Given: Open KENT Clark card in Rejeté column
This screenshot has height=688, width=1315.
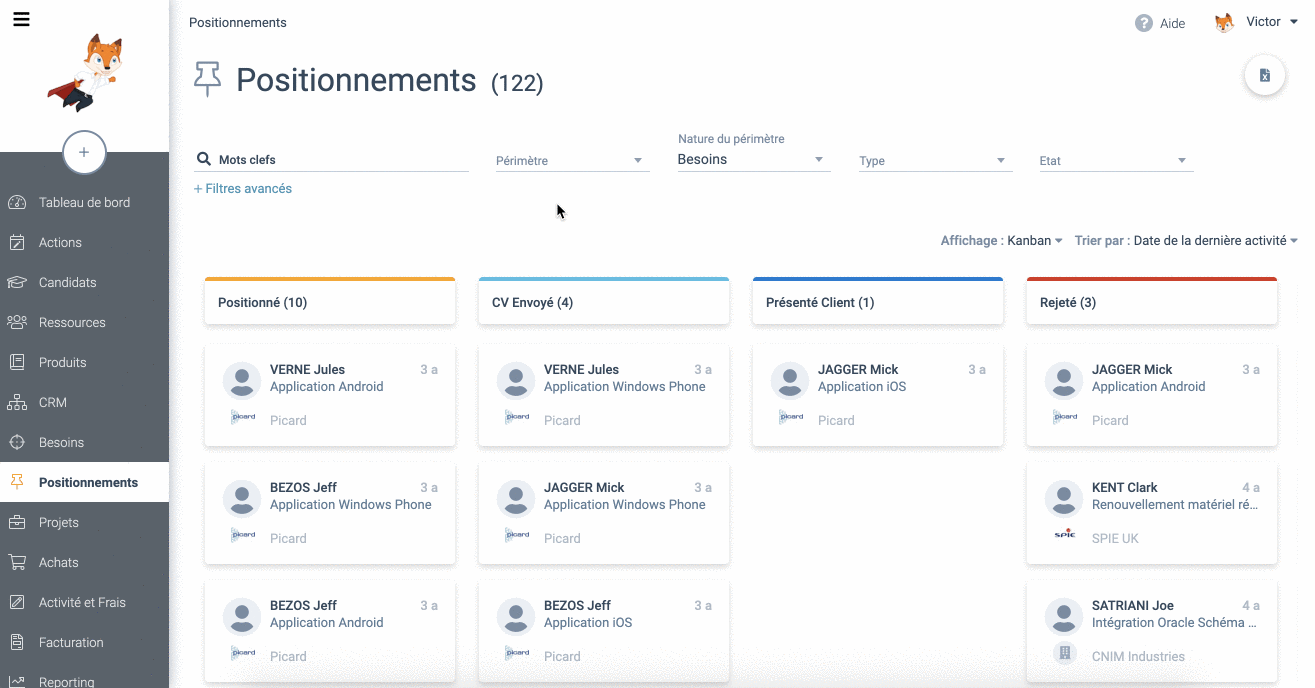Looking at the screenshot, I should [x=1151, y=512].
